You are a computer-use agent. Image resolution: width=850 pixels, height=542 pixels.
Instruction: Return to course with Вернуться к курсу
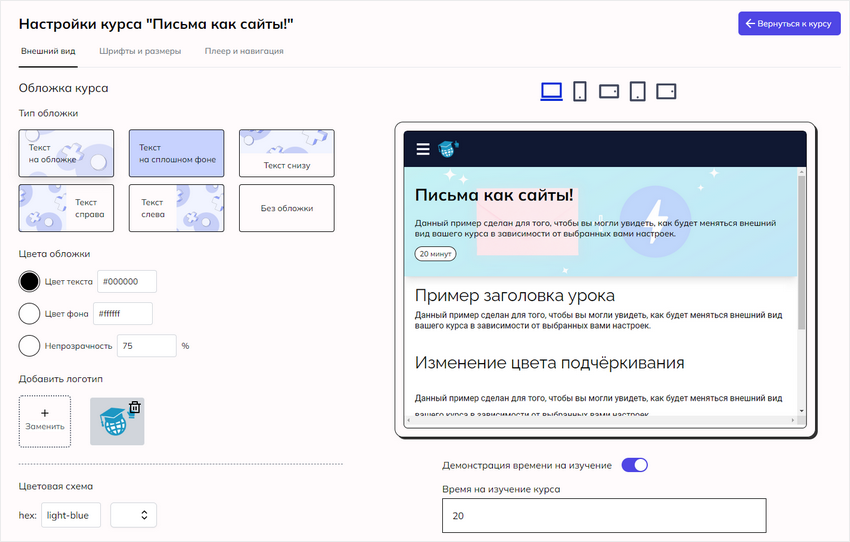(789, 24)
